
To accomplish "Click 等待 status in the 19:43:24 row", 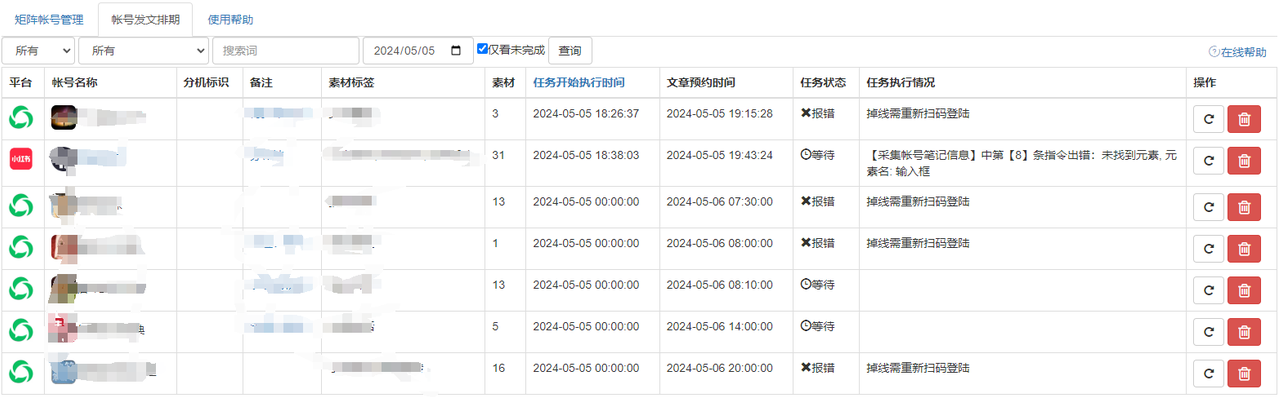I will tap(817, 156).
